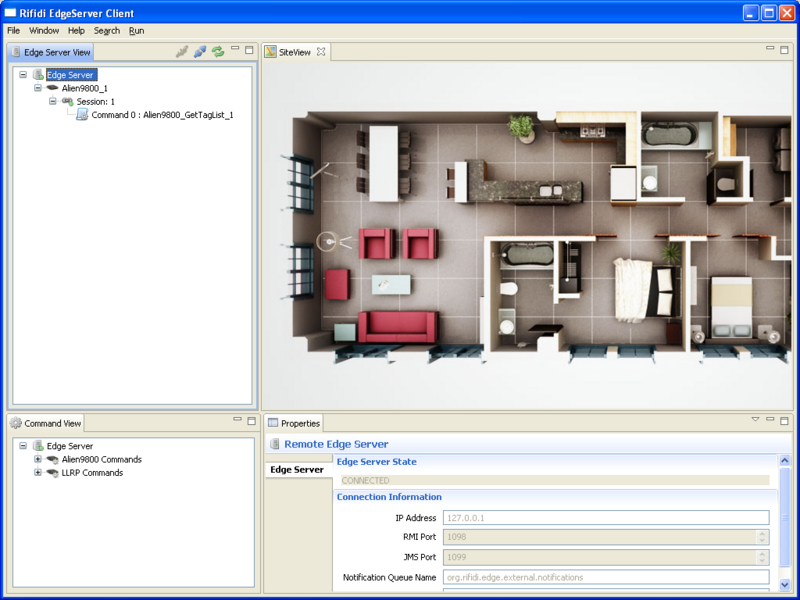Select the Edge Server properties tab
Image resolution: width=800 pixels, height=600 pixels.
point(297,469)
